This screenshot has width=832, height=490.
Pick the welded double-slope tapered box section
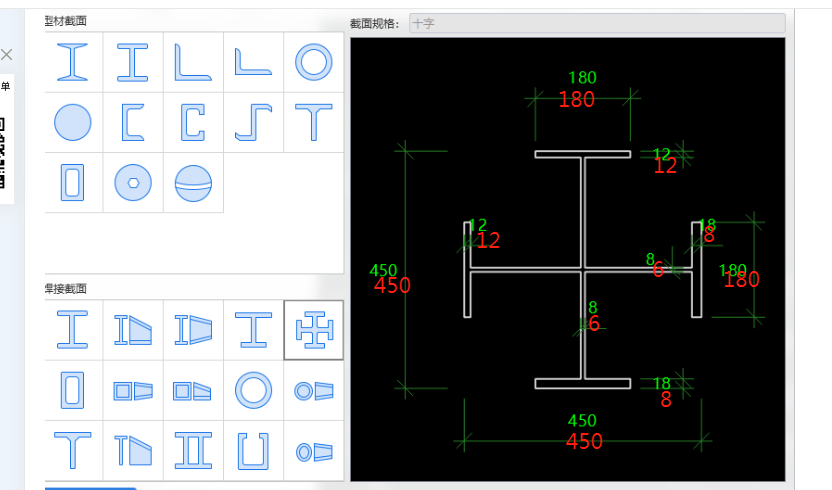pyautogui.click(x=133, y=390)
